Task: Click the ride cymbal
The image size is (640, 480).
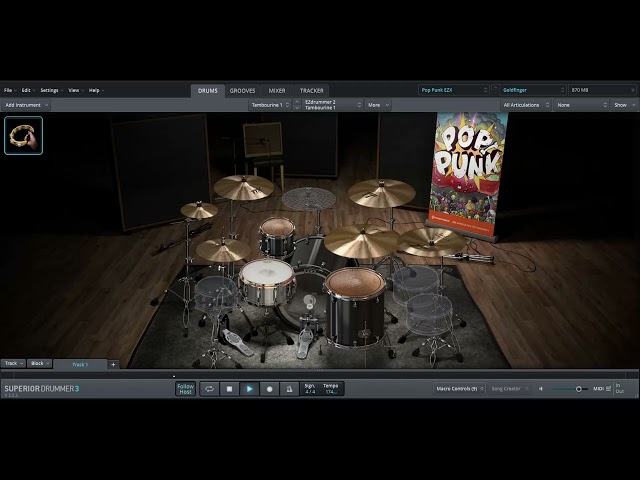Action: pos(362,241)
